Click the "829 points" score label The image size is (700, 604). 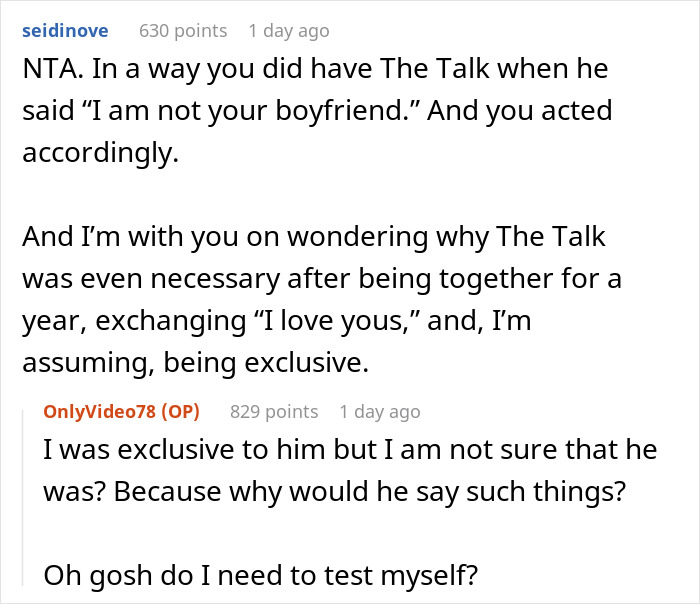point(273,411)
